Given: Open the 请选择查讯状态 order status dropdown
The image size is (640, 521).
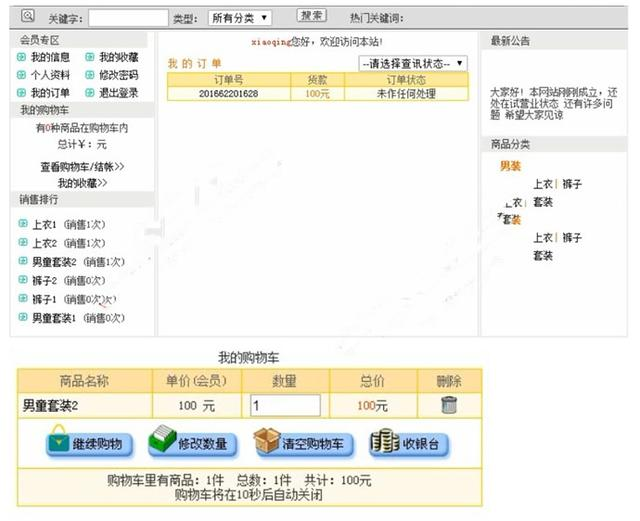Looking at the screenshot, I should click(413, 63).
